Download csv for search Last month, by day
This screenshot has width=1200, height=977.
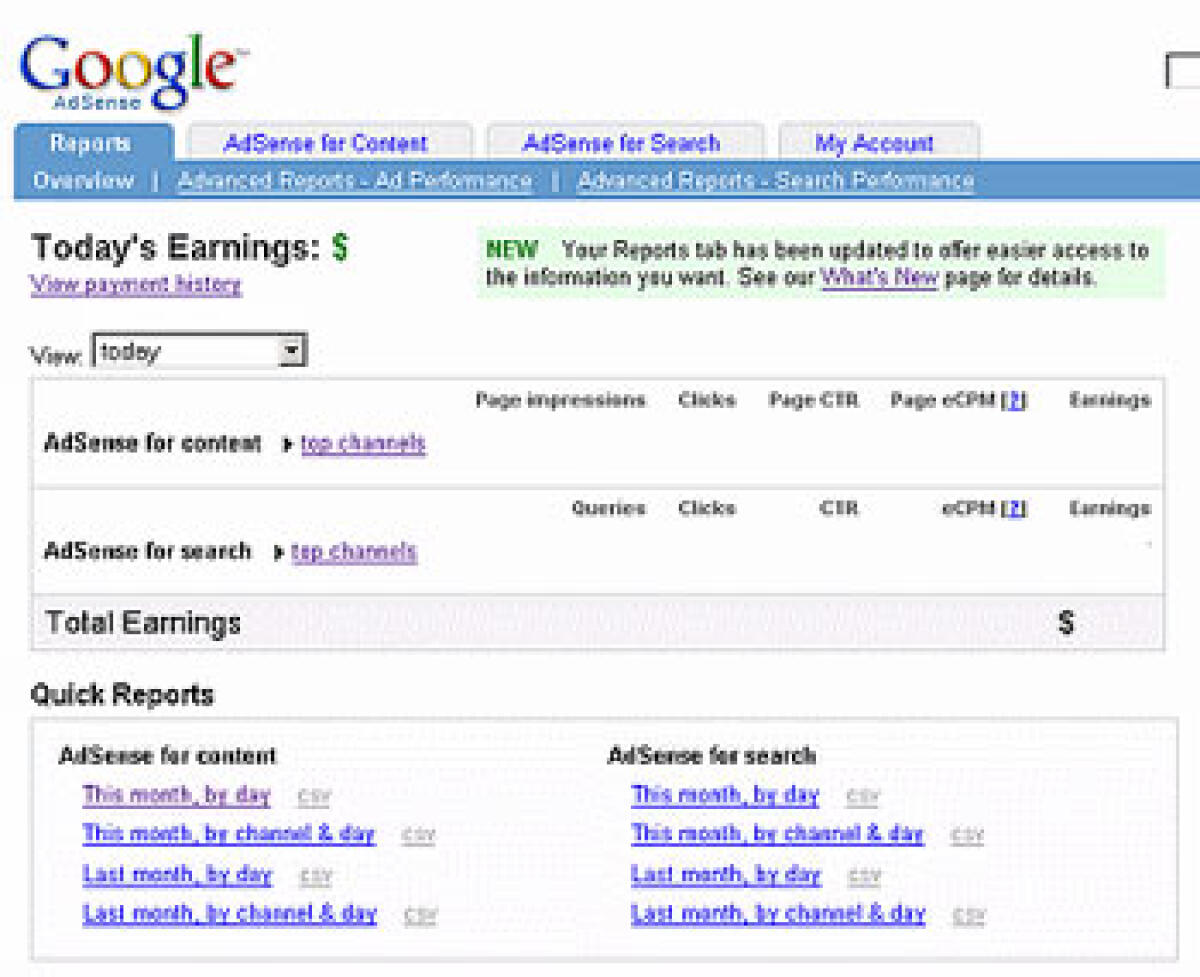click(x=864, y=876)
